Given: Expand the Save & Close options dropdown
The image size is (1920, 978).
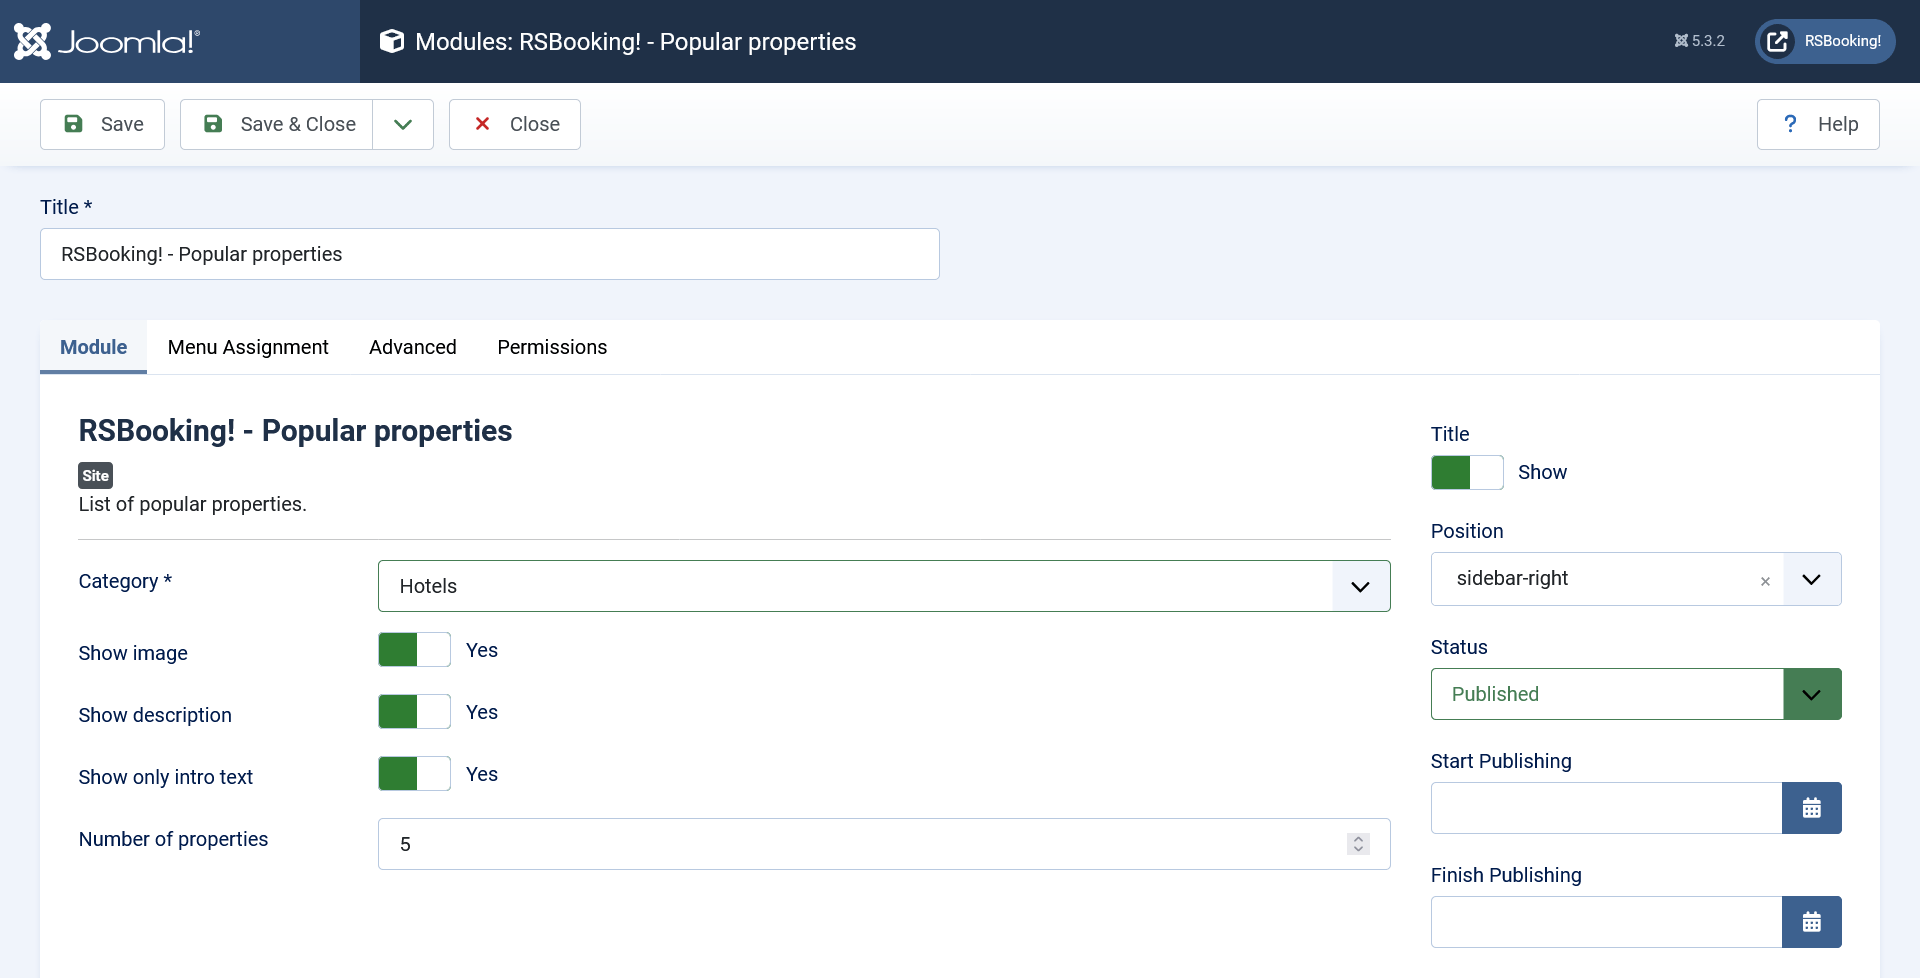Looking at the screenshot, I should (x=403, y=124).
